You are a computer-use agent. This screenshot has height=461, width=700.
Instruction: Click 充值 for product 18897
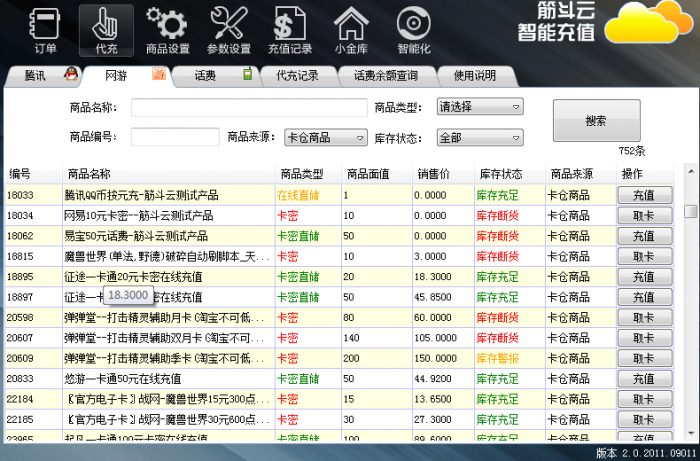(645, 297)
